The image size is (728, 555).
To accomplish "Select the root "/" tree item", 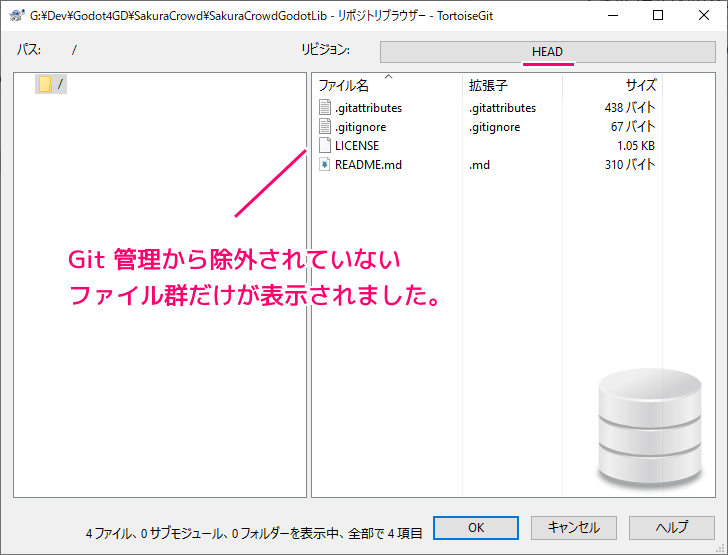I will 60,84.
